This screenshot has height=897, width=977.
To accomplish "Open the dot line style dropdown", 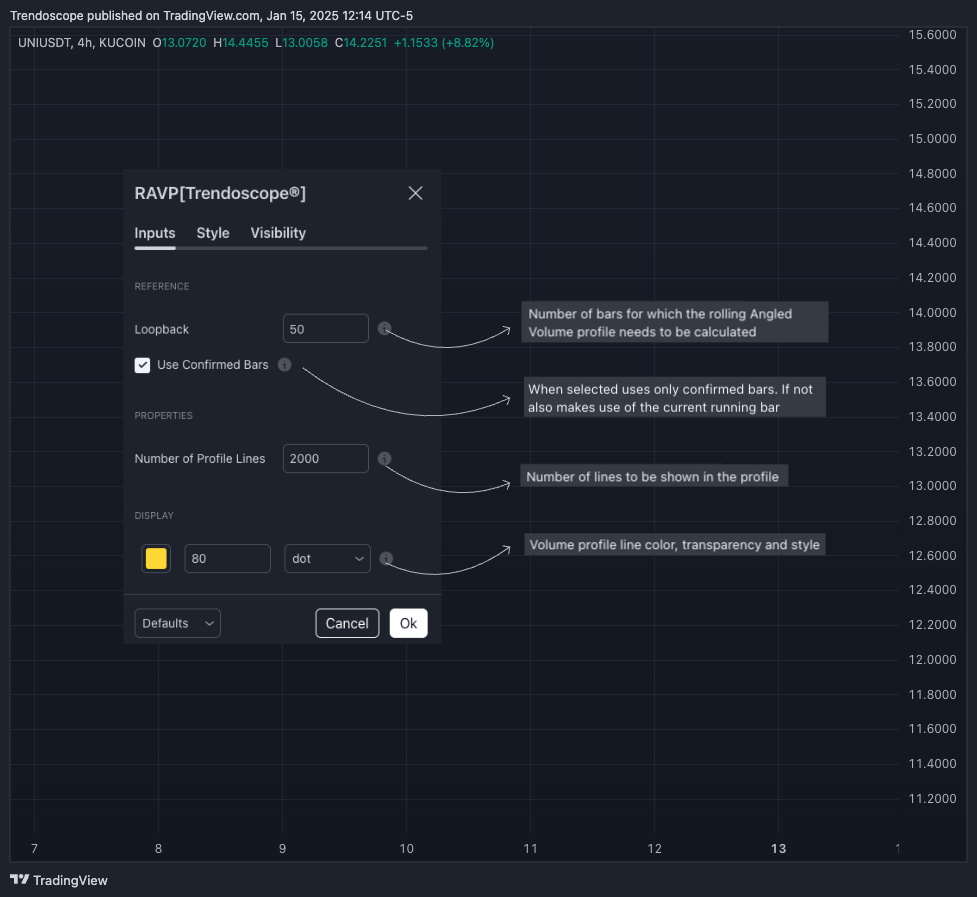I will [327, 559].
